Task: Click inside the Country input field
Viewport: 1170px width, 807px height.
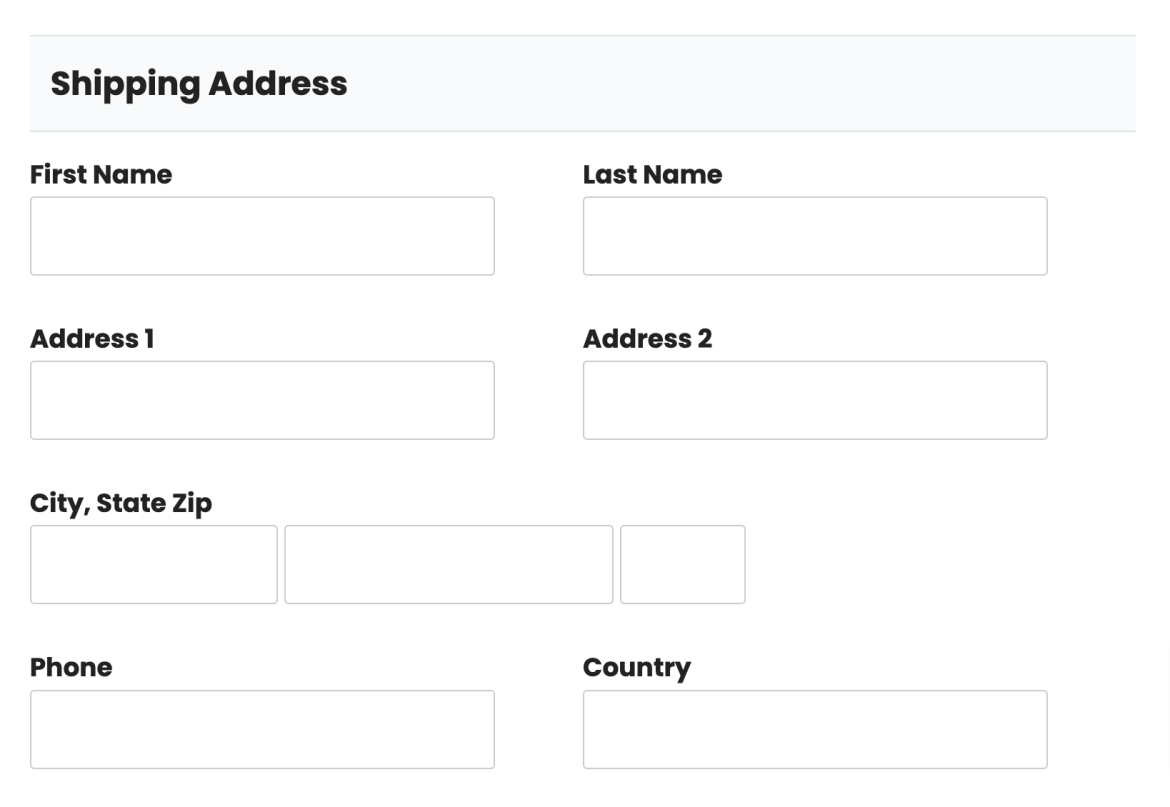Action: (x=814, y=728)
